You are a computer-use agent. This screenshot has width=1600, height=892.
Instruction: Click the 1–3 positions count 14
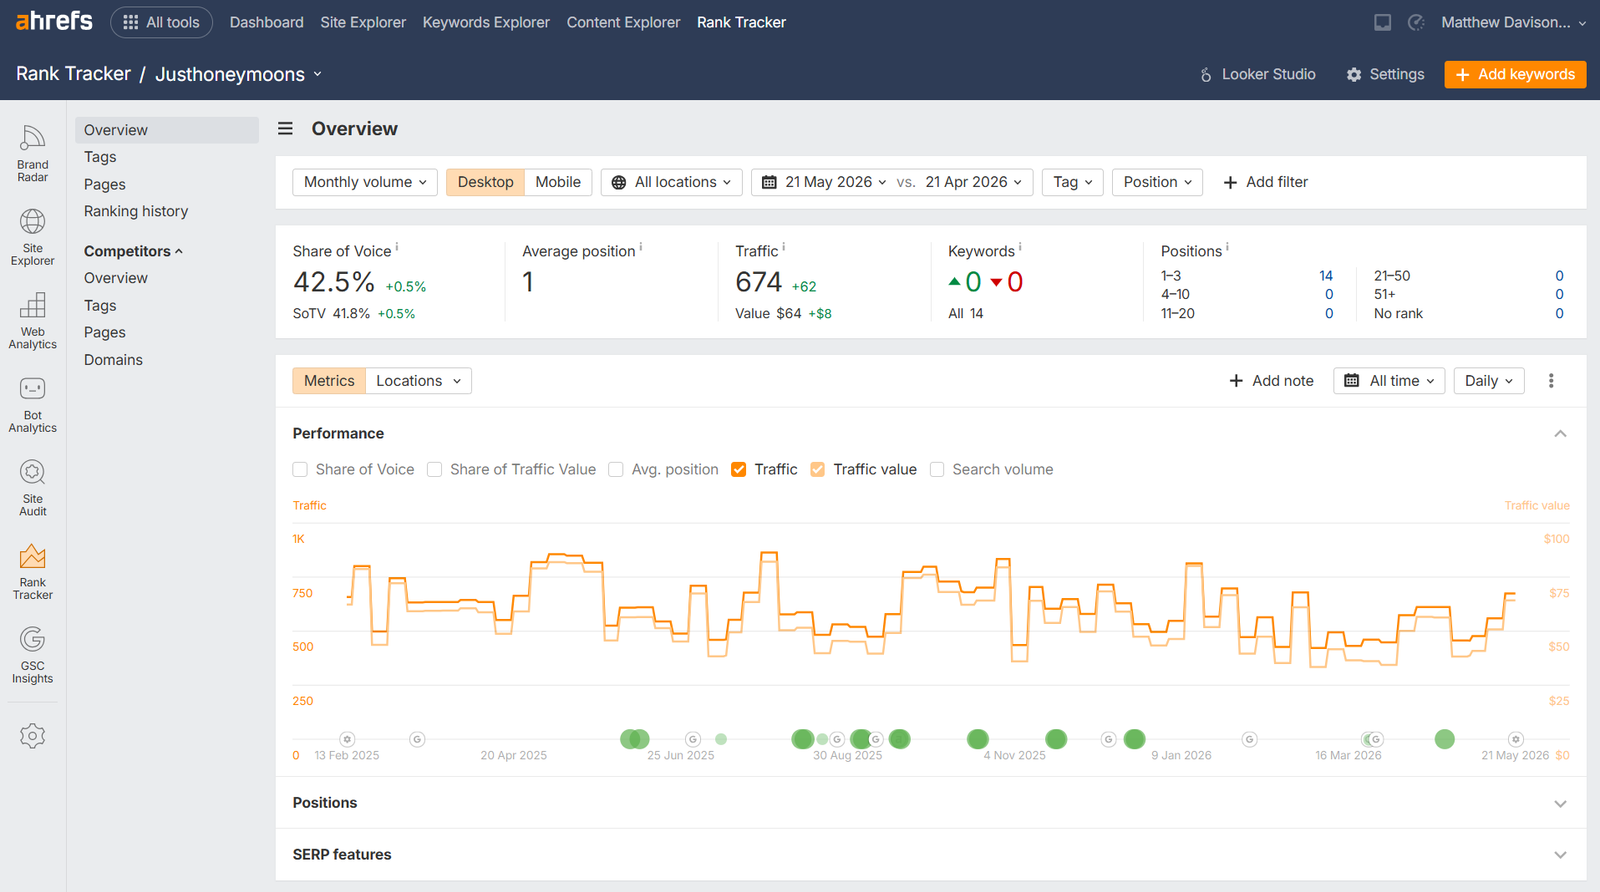[x=1326, y=276]
